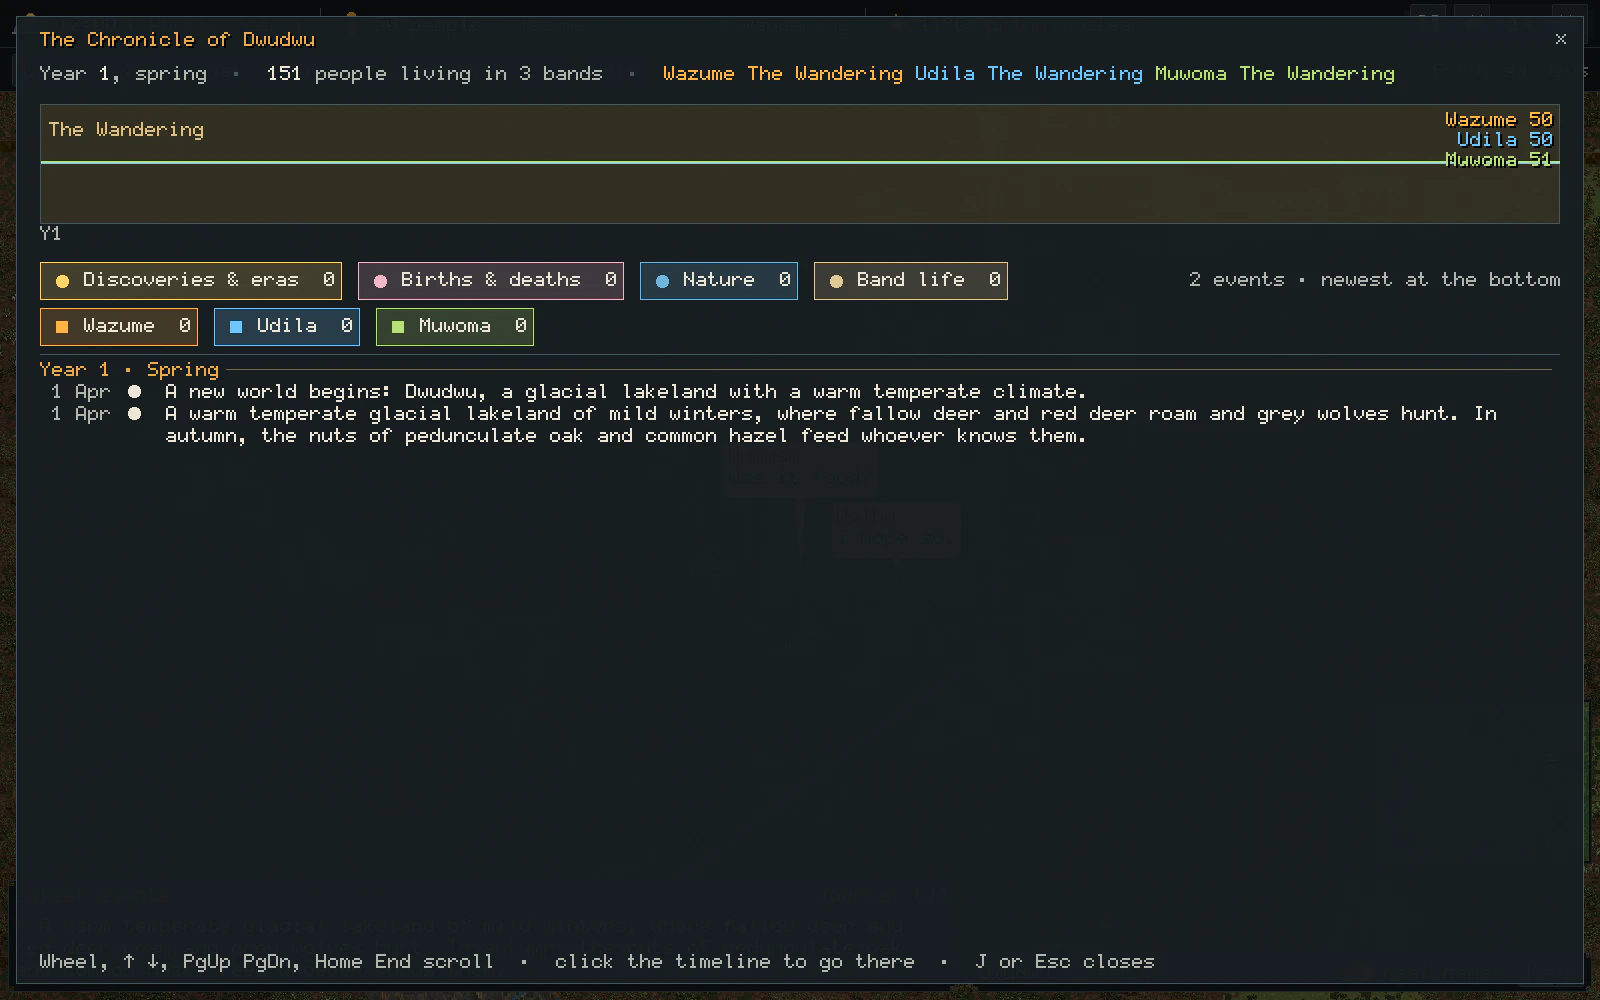Viewport: 1600px width, 1000px height.
Task: Toggle the Wazume band filter
Action: pyautogui.click(x=119, y=327)
